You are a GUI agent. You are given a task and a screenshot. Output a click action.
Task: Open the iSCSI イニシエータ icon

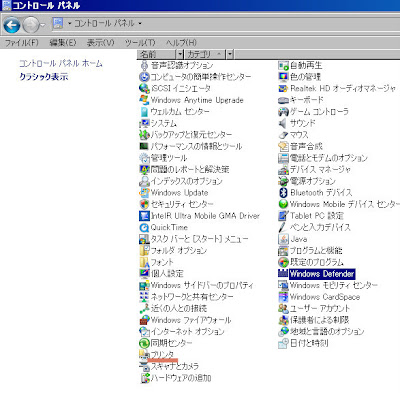coord(144,88)
